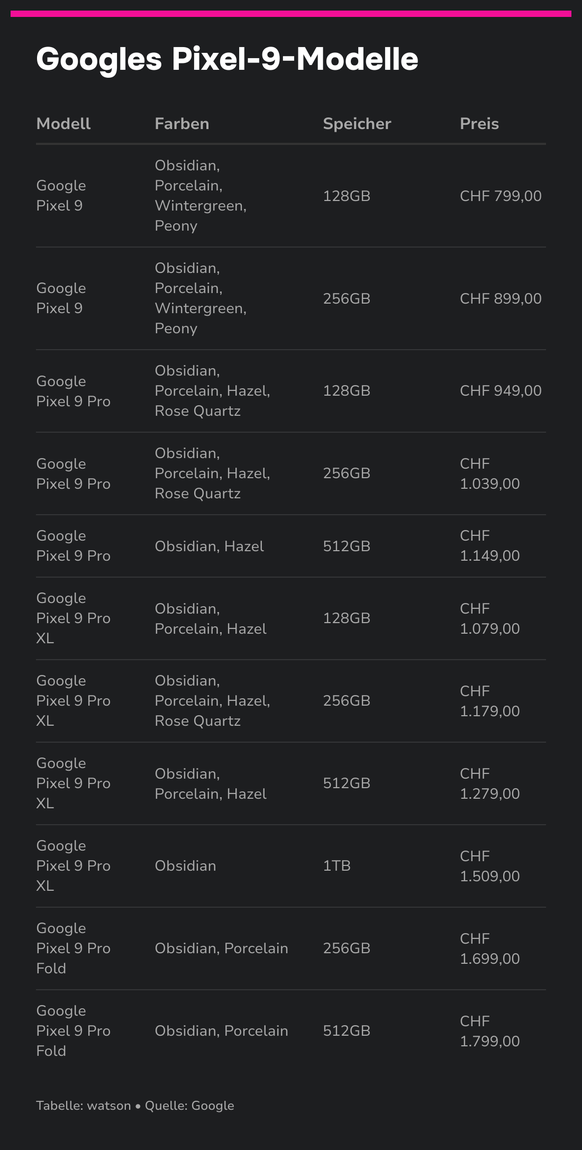This screenshot has width=582, height=1150.
Task: Click the Preis column header
Action: coord(479,124)
